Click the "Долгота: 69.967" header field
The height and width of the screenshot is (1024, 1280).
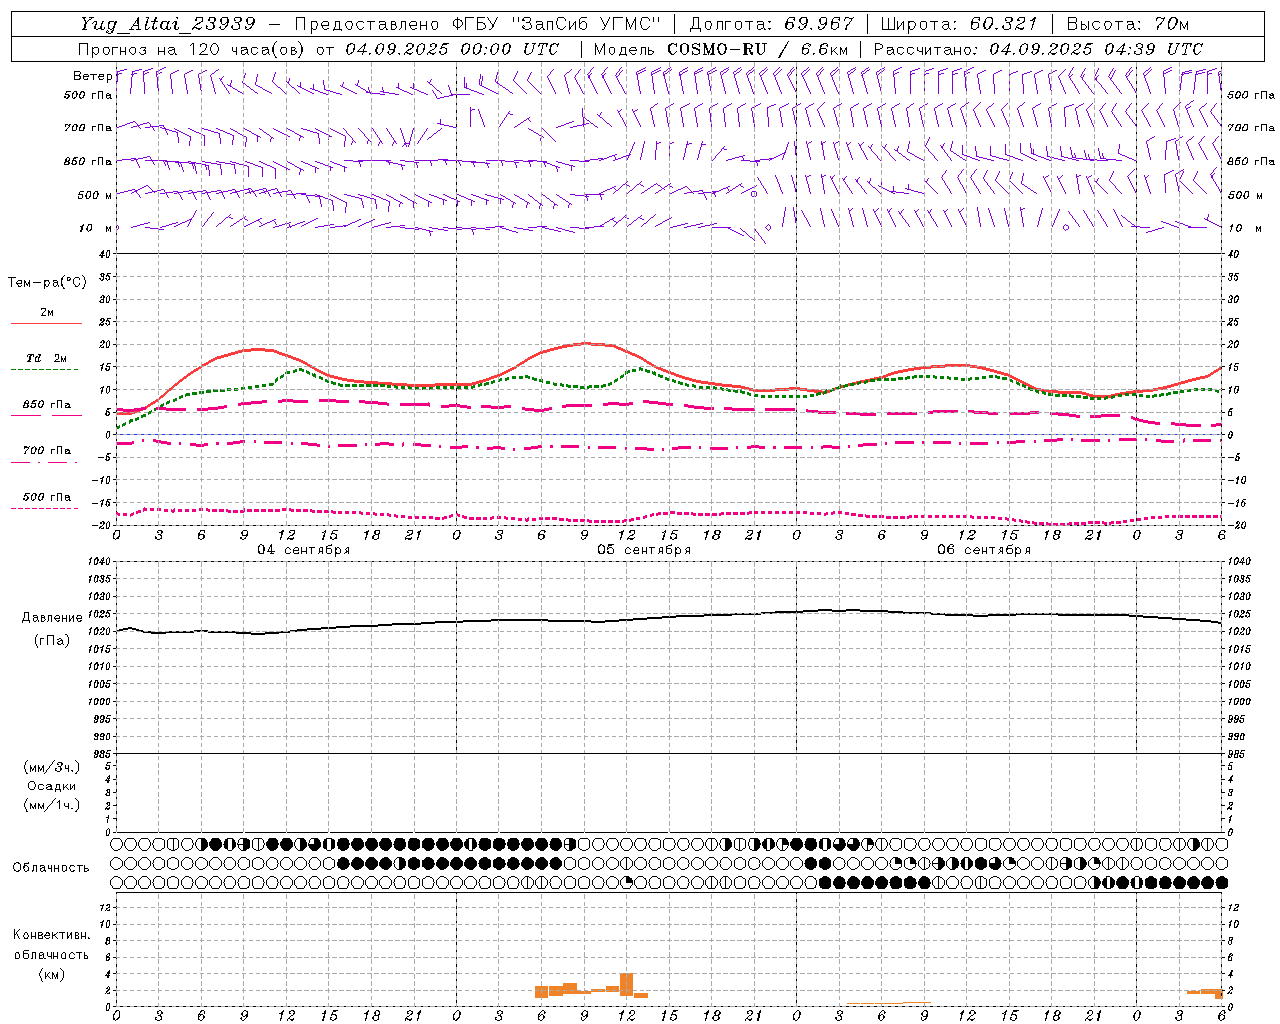coord(771,24)
